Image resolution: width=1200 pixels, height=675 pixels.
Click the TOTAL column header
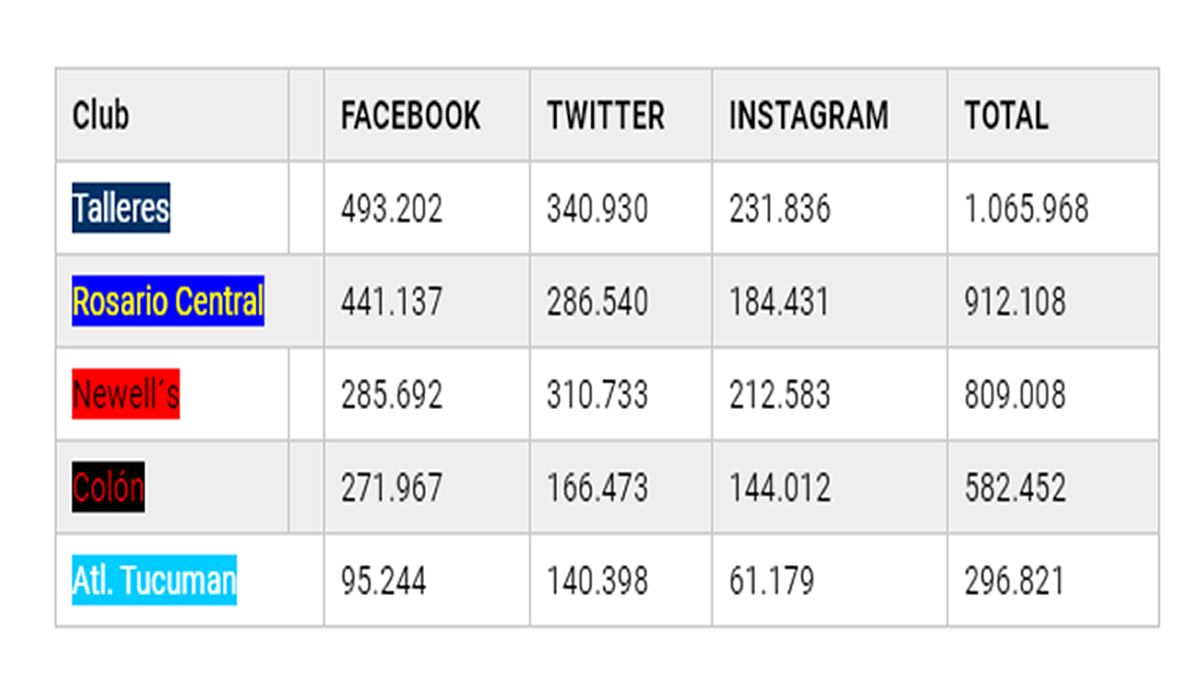point(1006,115)
